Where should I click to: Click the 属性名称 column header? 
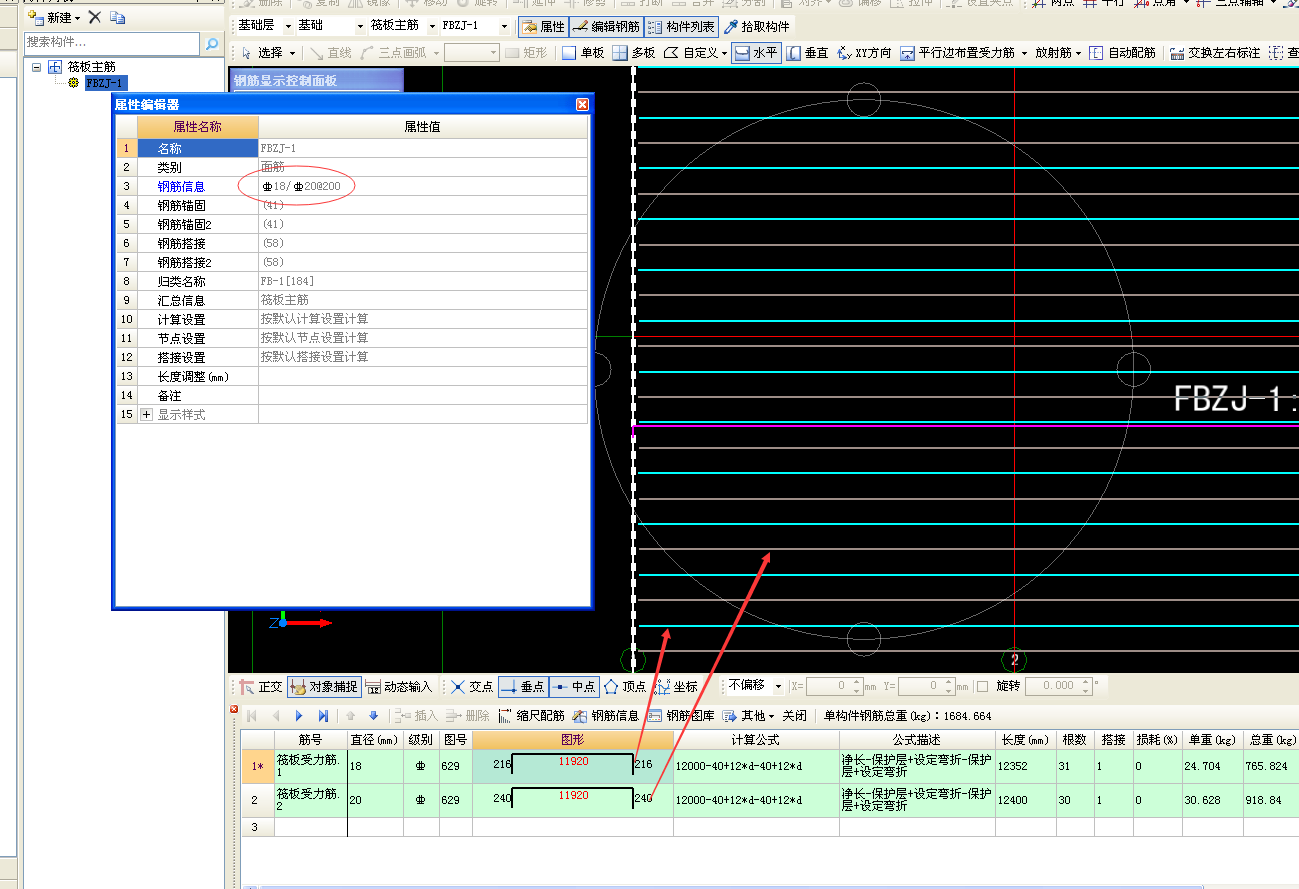tap(197, 127)
